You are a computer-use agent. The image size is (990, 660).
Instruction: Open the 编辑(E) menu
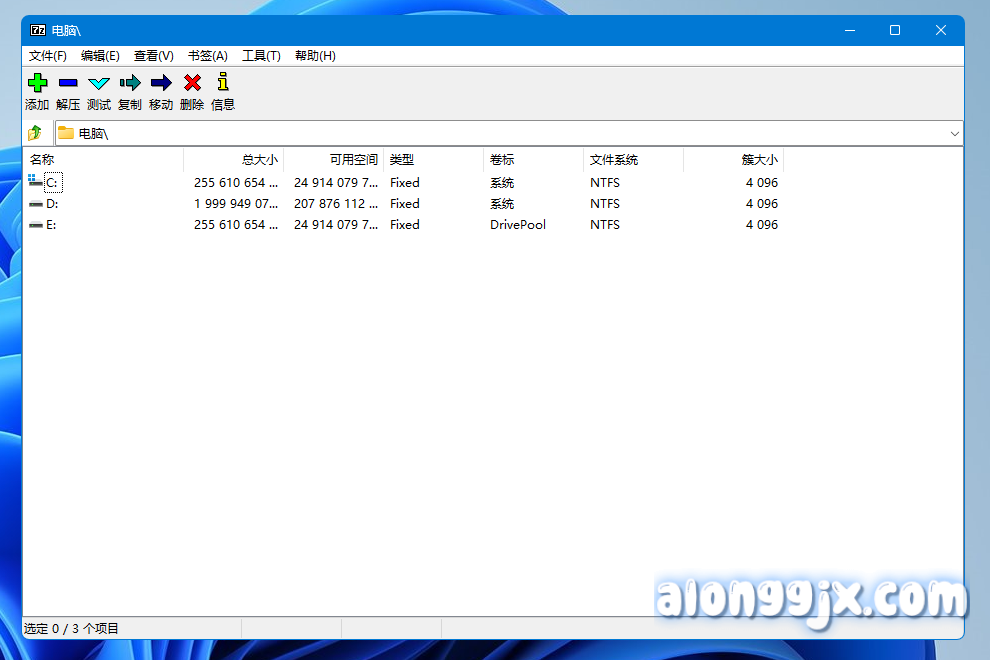click(100, 56)
